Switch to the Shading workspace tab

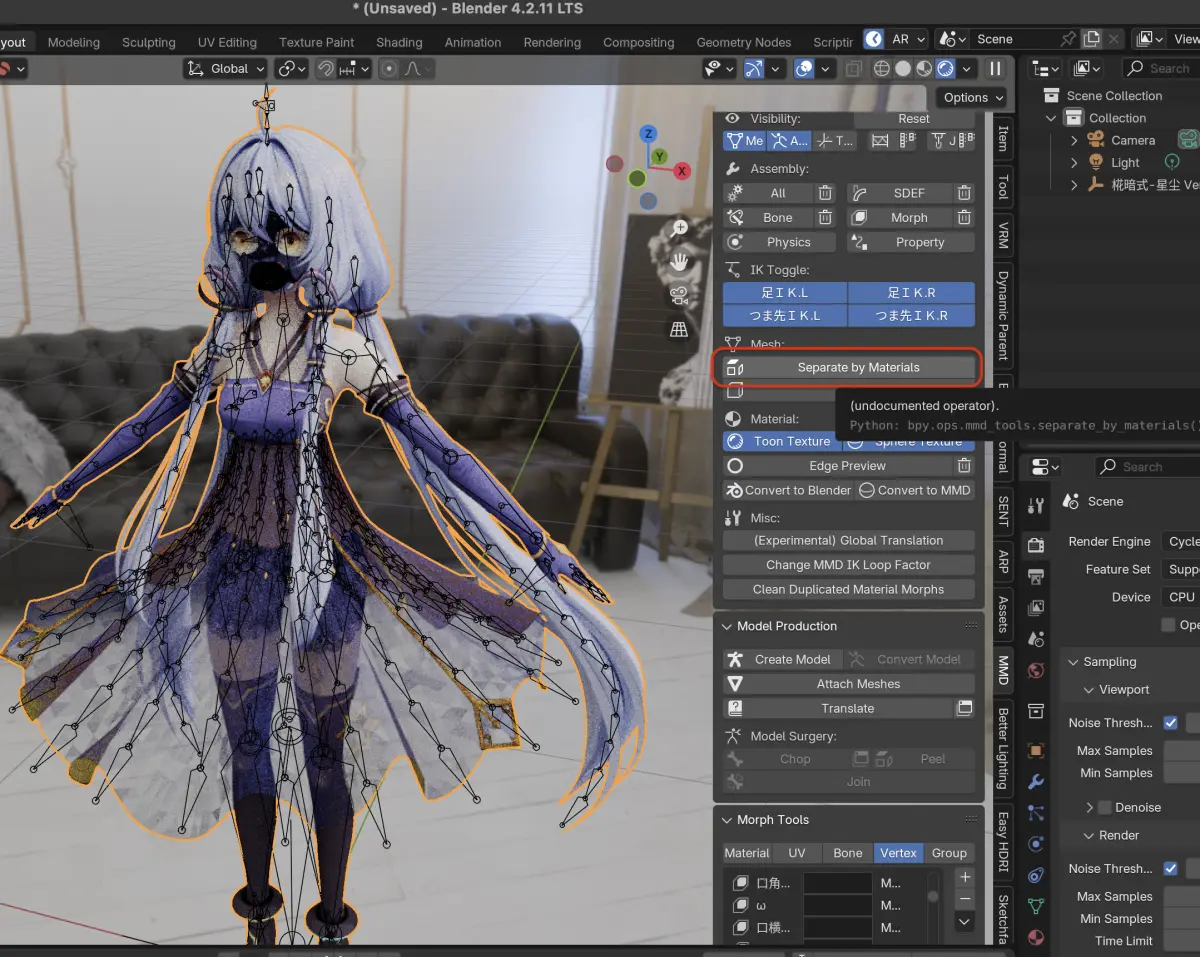(x=399, y=42)
